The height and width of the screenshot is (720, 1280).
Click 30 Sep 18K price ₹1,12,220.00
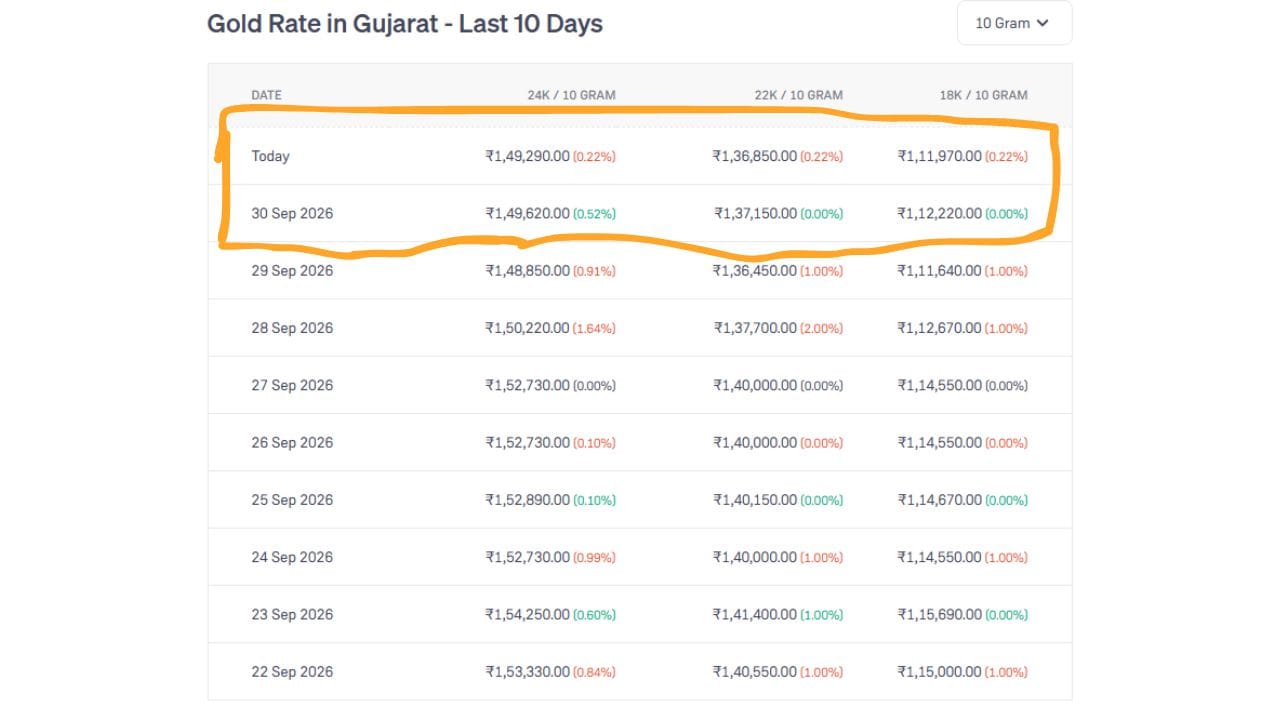(x=940, y=213)
